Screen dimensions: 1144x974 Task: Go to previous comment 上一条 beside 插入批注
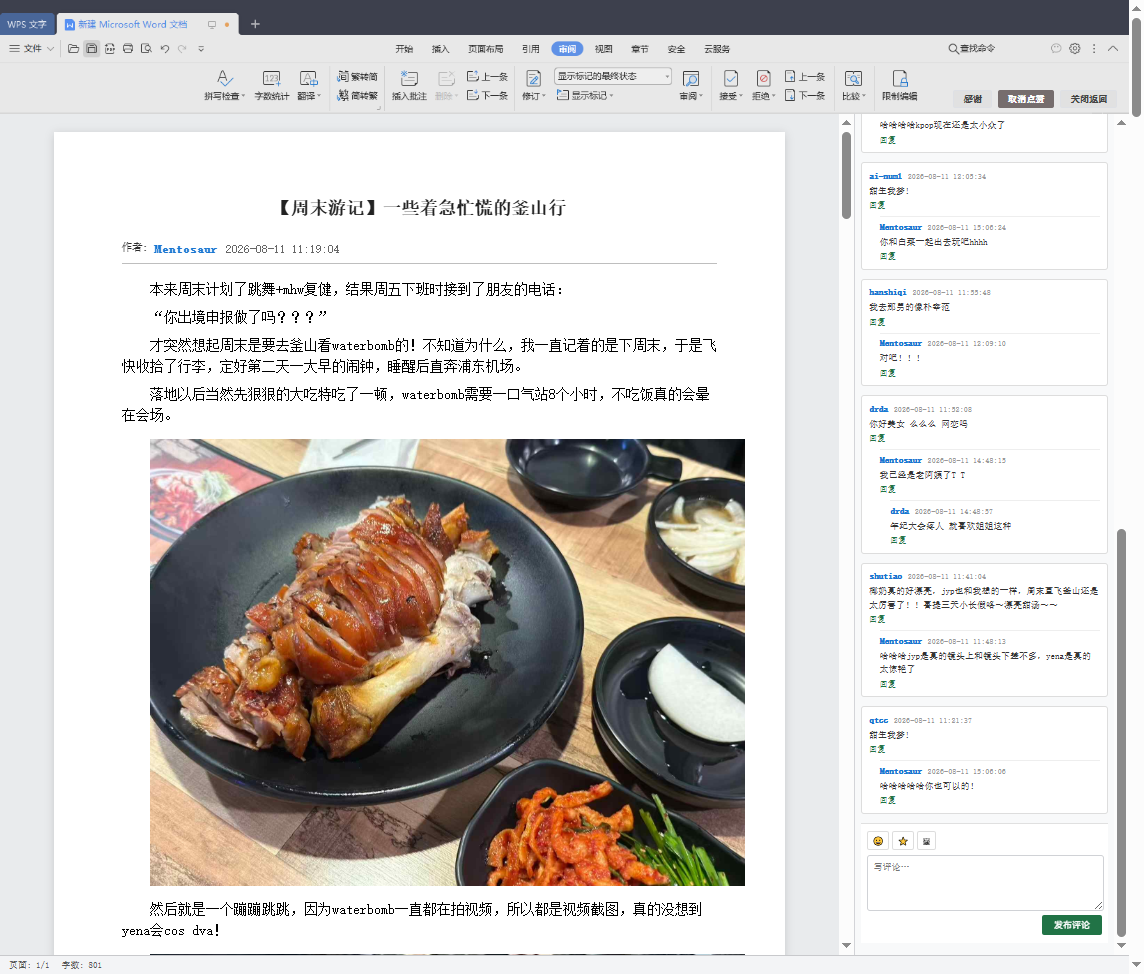[487, 76]
